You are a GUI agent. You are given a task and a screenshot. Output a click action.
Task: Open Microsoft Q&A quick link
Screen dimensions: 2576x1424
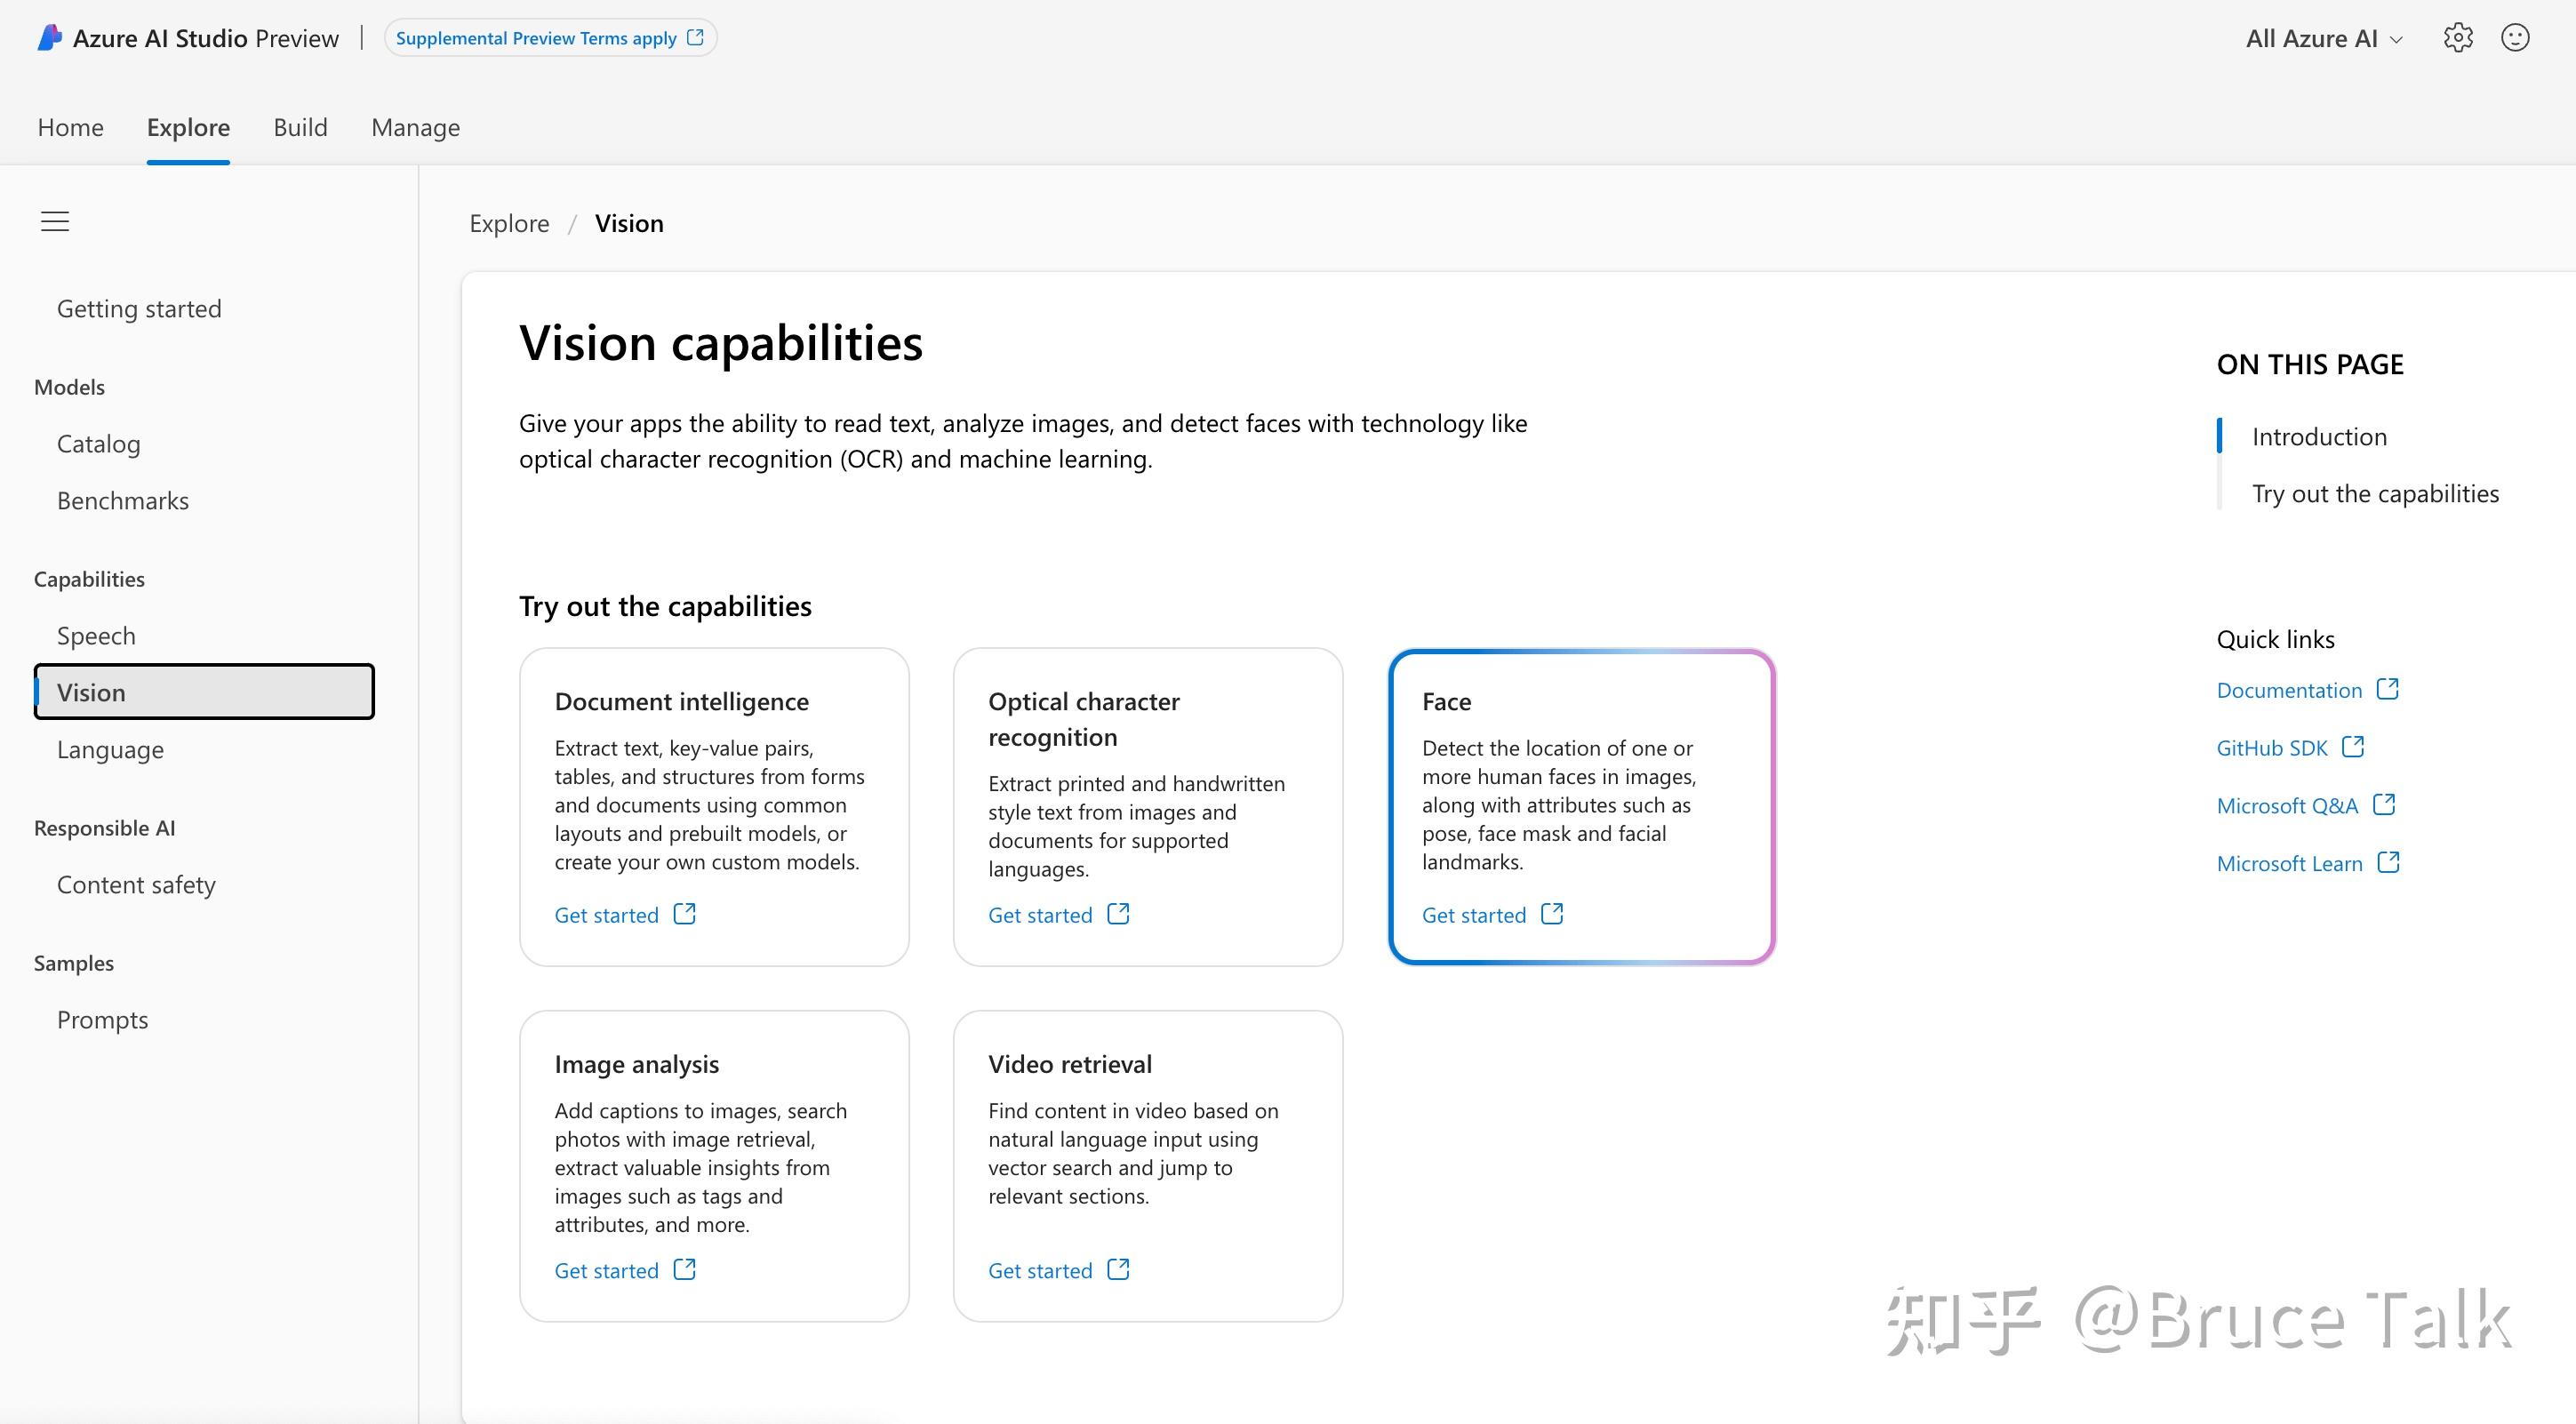click(2287, 805)
